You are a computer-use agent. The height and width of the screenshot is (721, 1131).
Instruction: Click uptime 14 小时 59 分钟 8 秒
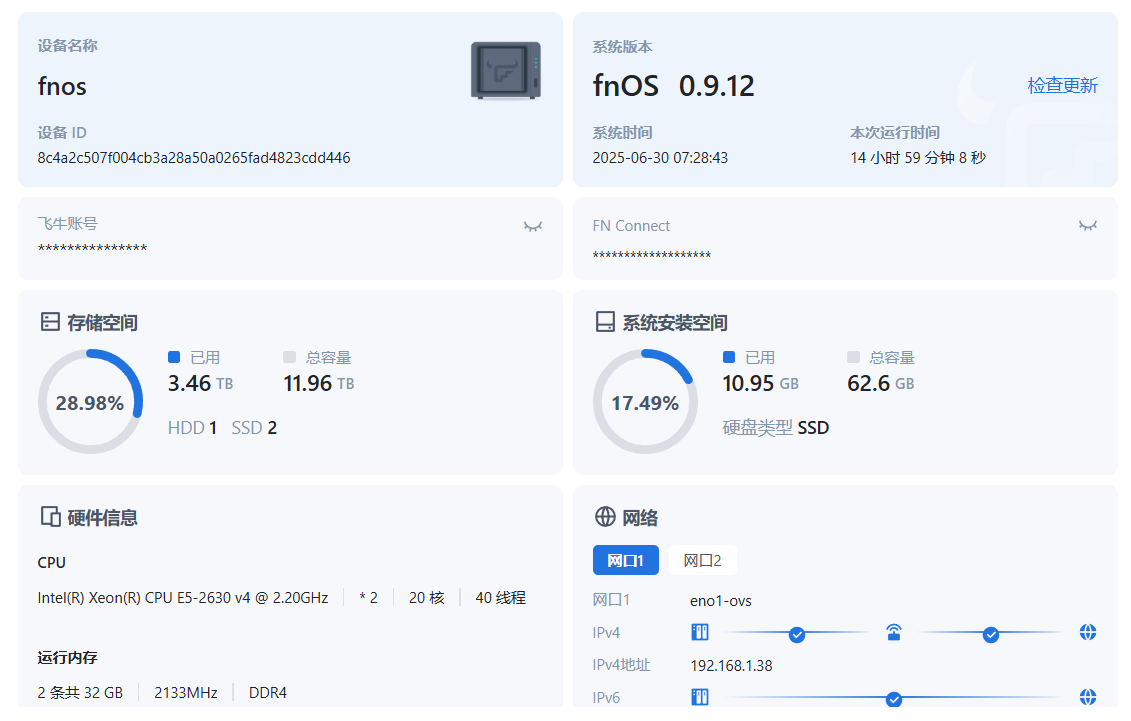pos(917,158)
